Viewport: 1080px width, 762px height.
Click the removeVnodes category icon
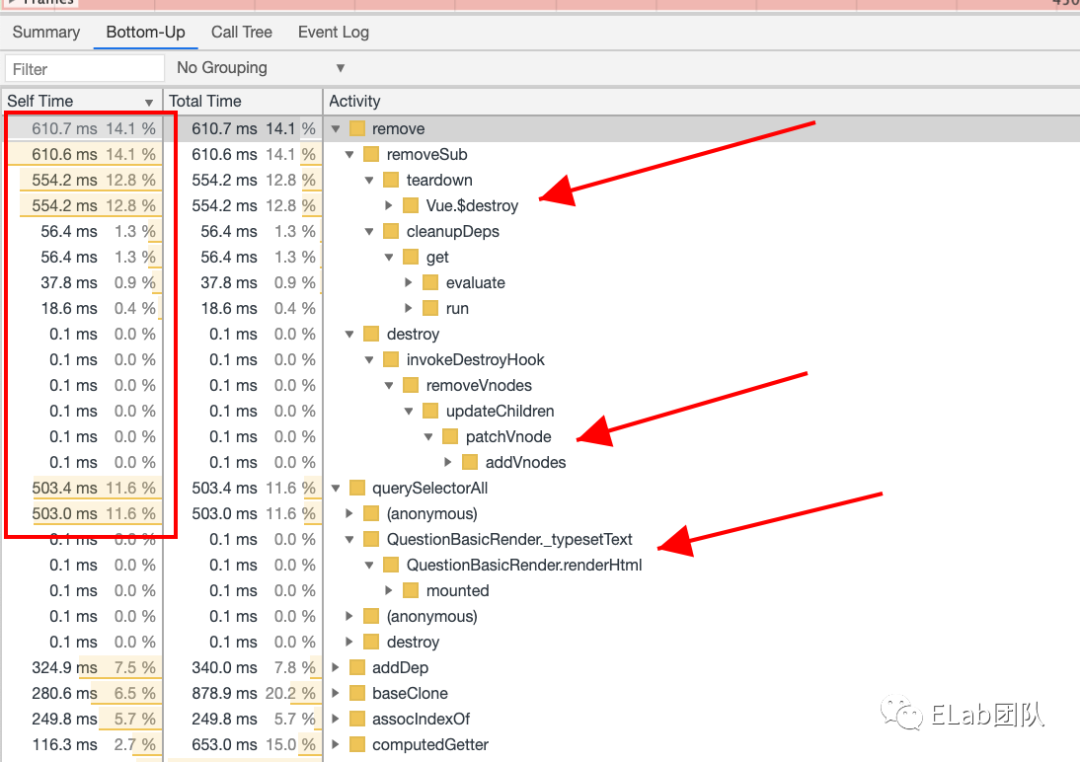411,385
